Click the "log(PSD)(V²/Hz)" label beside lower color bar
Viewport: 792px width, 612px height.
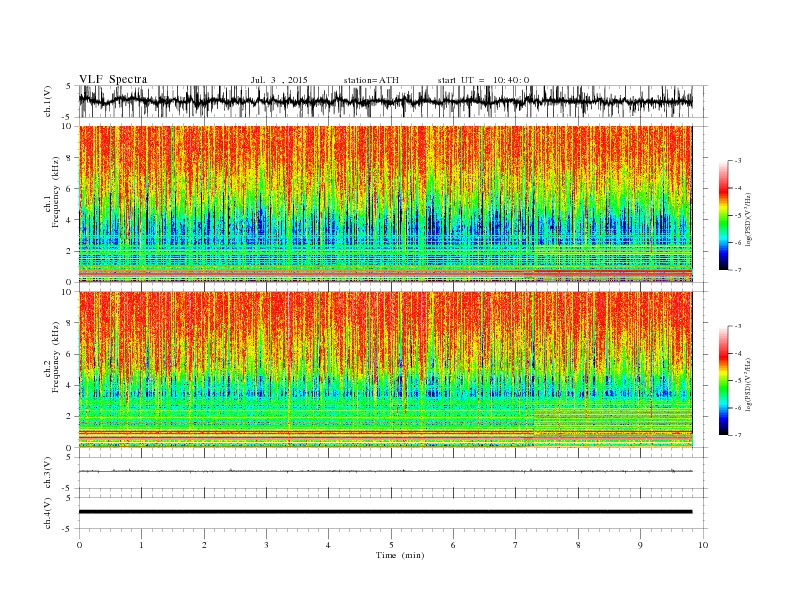(748, 384)
